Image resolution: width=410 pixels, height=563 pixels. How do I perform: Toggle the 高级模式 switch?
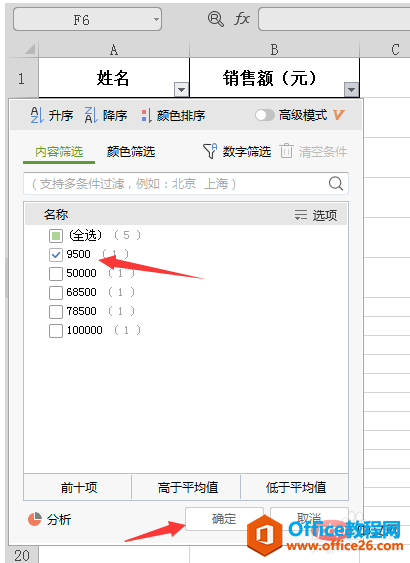click(265, 115)
